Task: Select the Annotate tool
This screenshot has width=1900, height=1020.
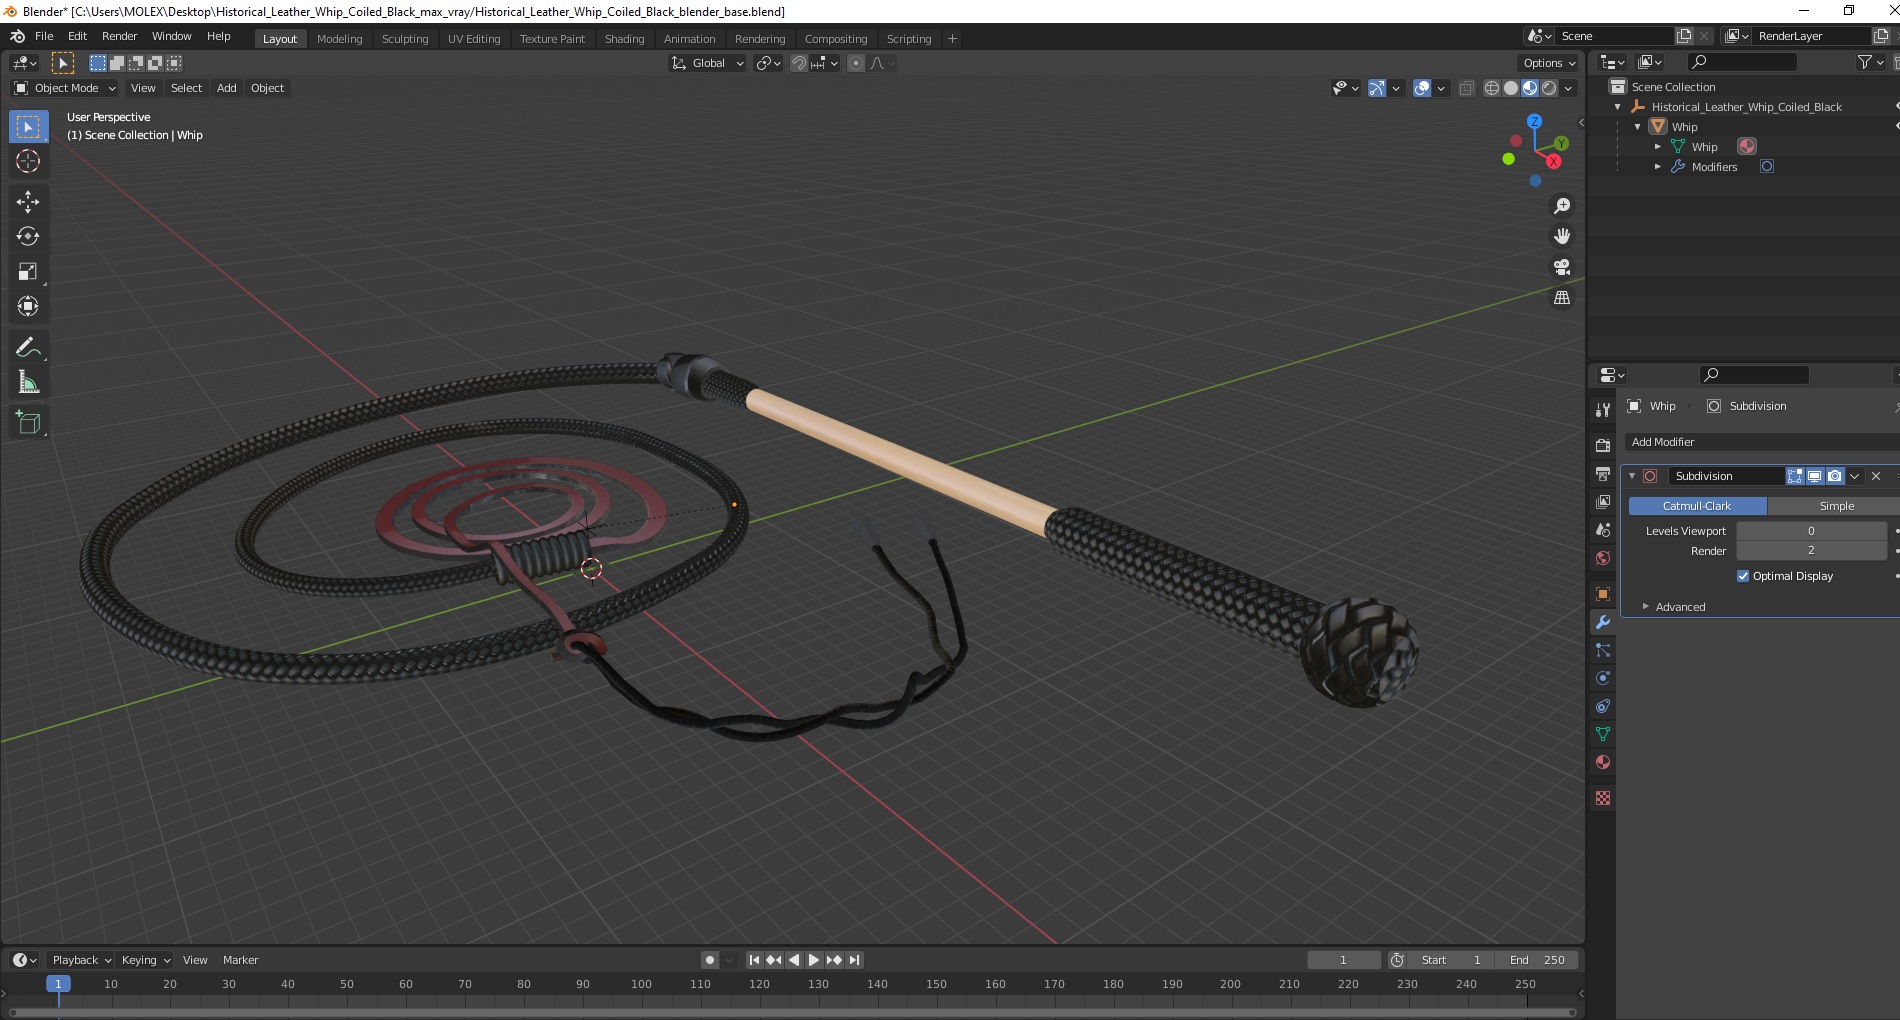Action: pos(28,347)
